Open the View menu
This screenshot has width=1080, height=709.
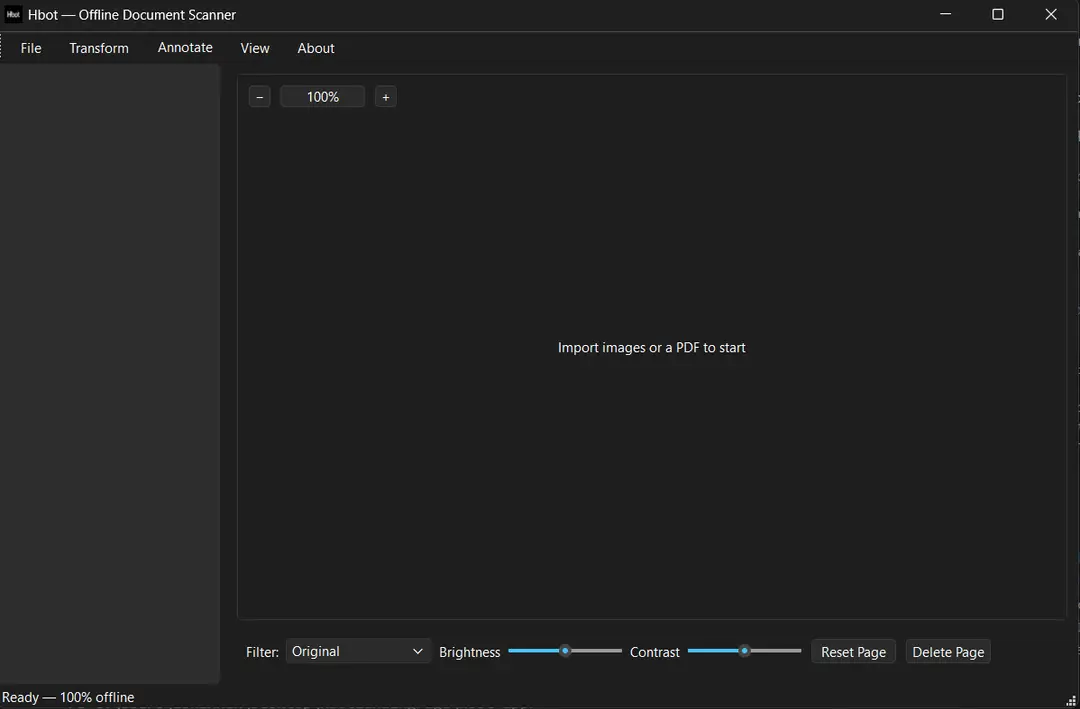click(255, 48)
